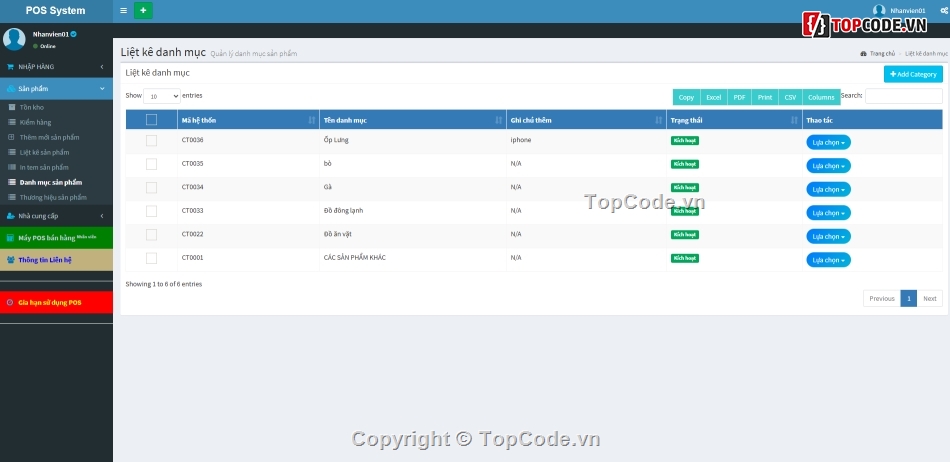
Task: Click the Next pagination button
Action: 929,298
